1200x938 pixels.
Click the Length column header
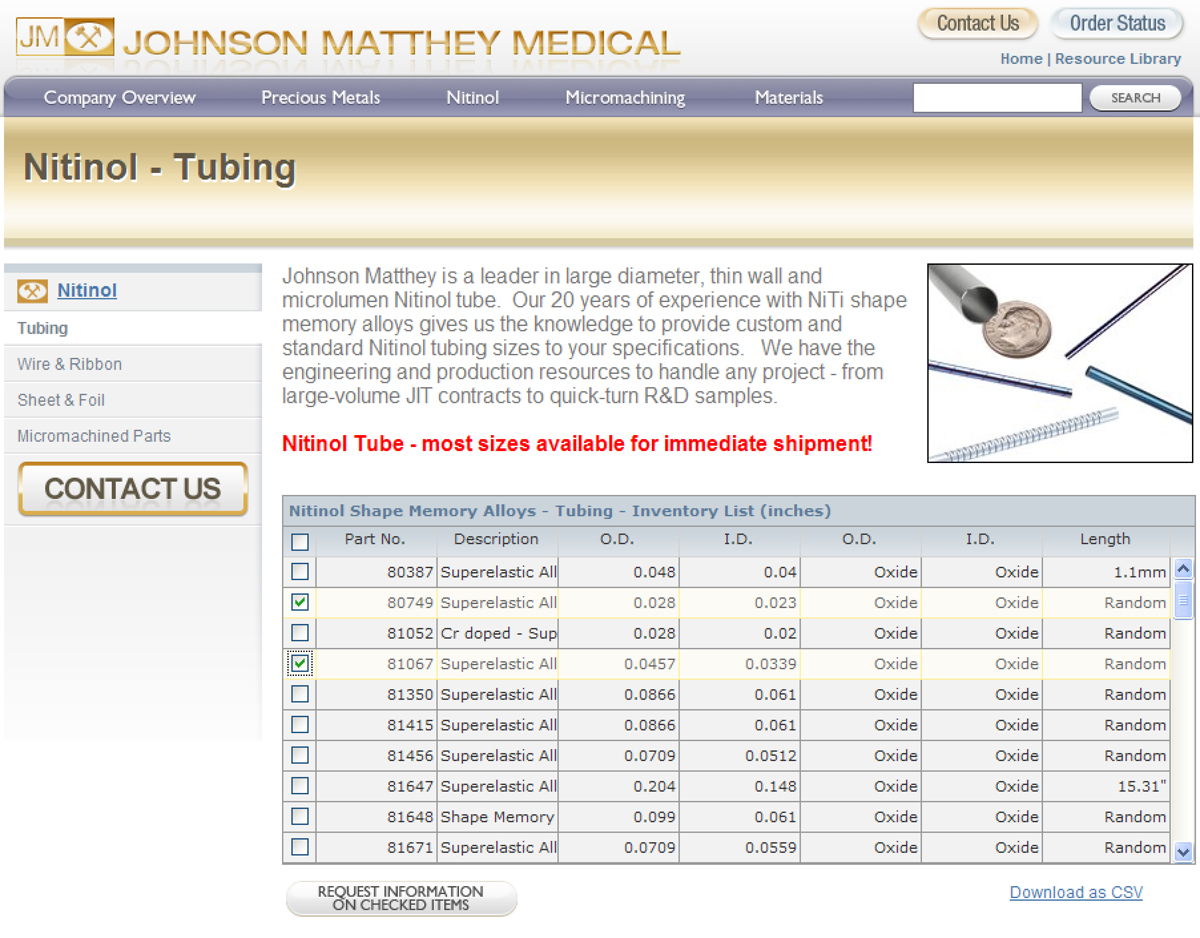tap(1105, 539)
